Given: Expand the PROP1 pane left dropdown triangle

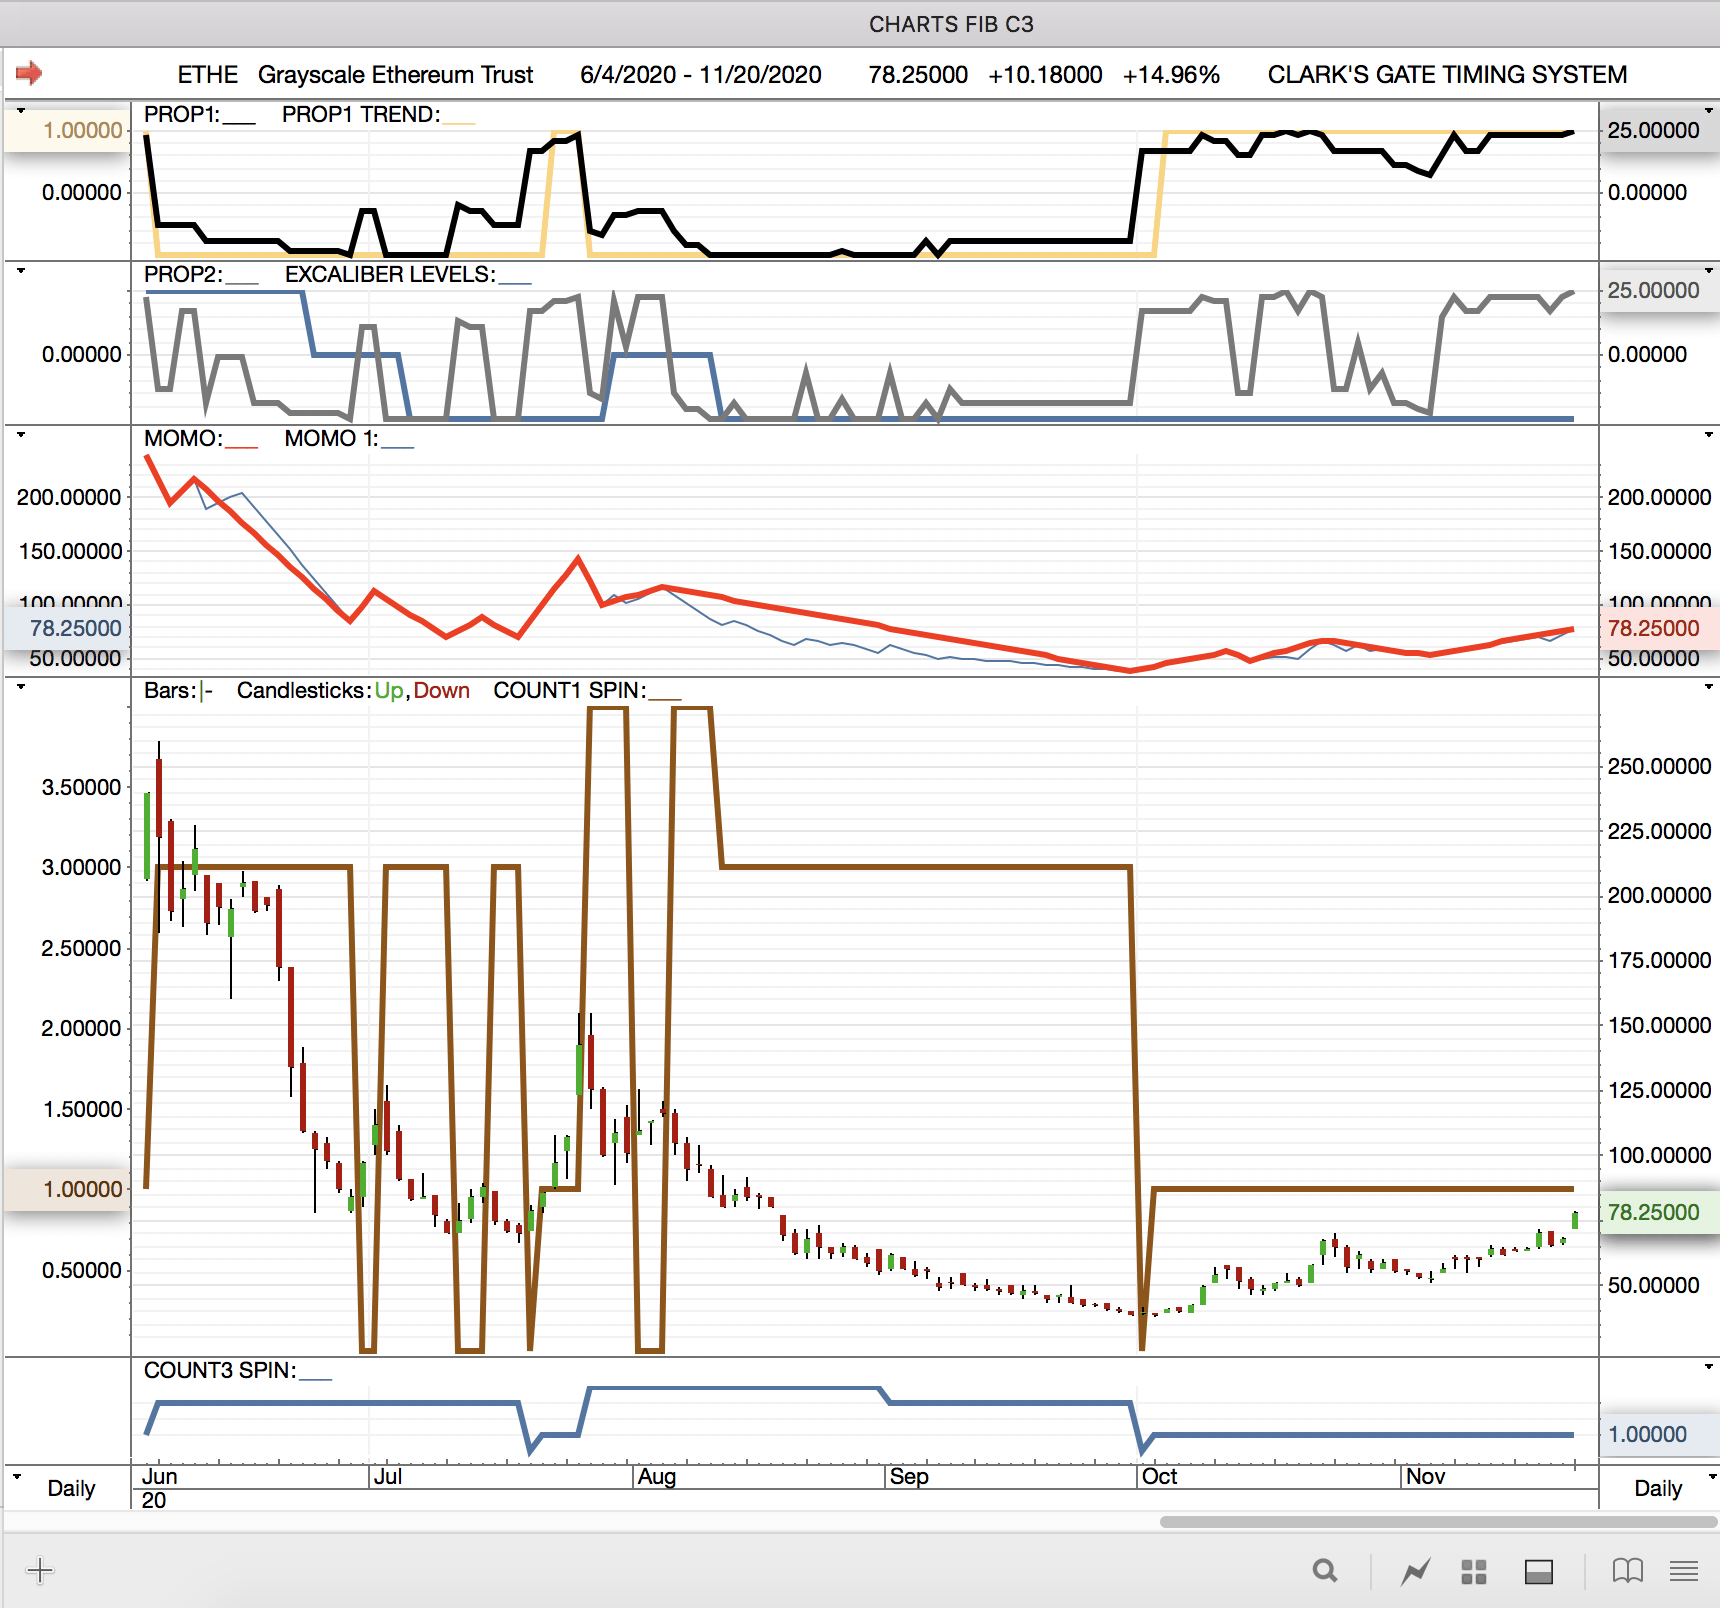Looking at the screenshot, I should [21, 110].
